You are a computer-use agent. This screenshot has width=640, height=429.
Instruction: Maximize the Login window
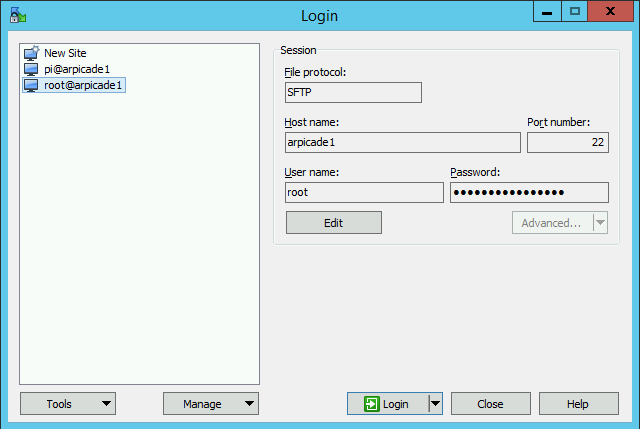(x=575, y=11)
